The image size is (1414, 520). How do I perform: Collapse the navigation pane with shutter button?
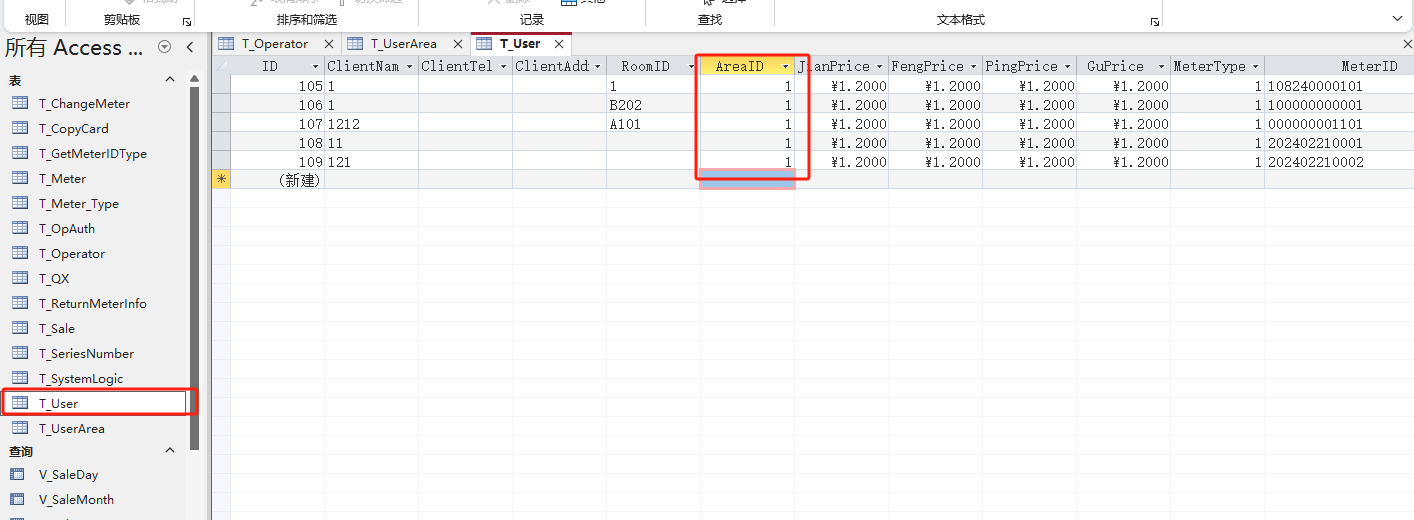point(189,47)
